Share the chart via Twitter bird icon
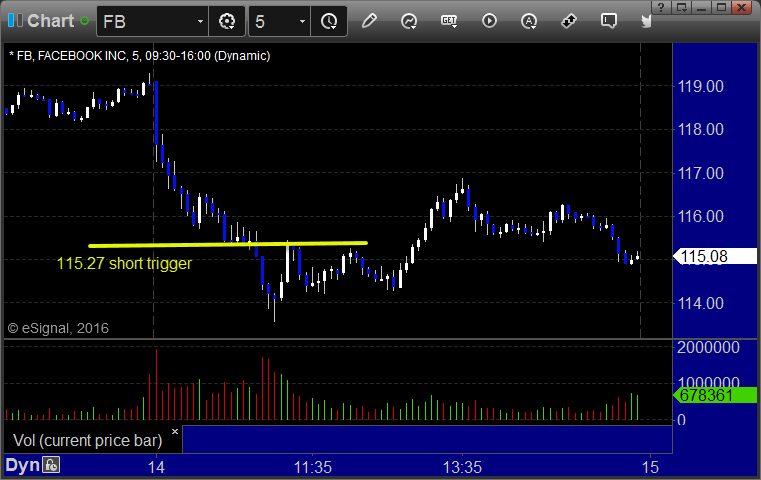 click(x=646, y=21)
